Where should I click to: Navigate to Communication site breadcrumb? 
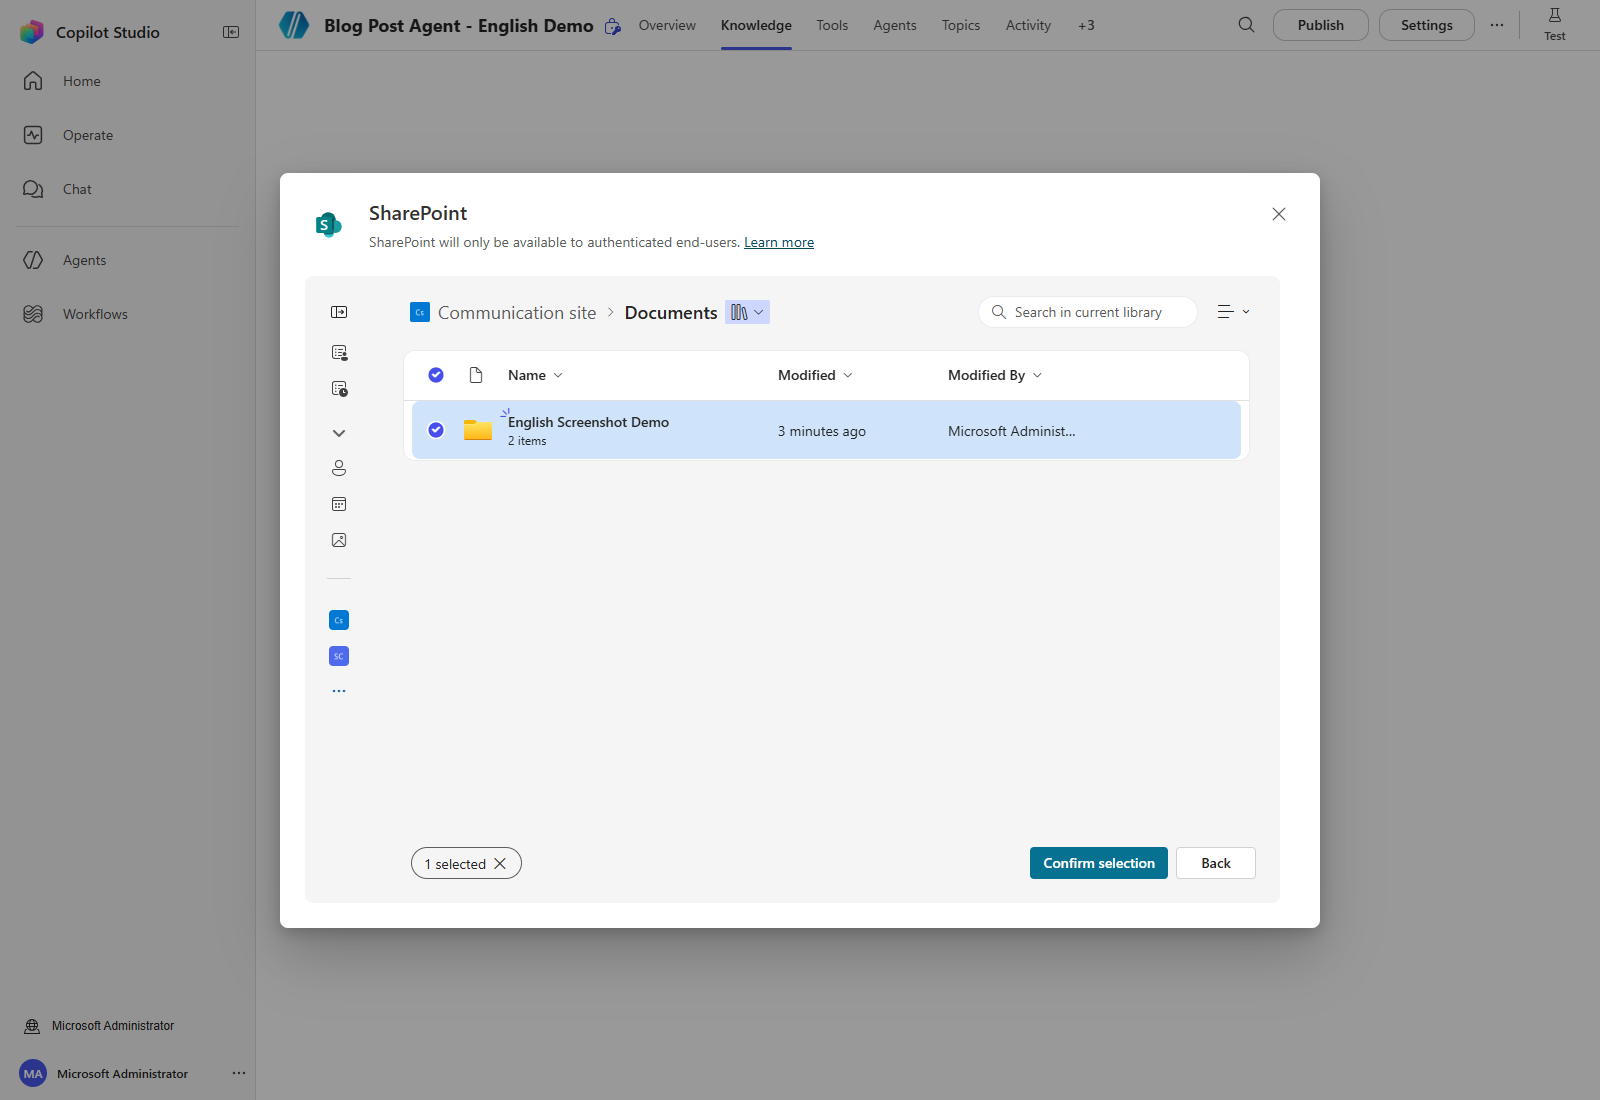click(517, 313)
